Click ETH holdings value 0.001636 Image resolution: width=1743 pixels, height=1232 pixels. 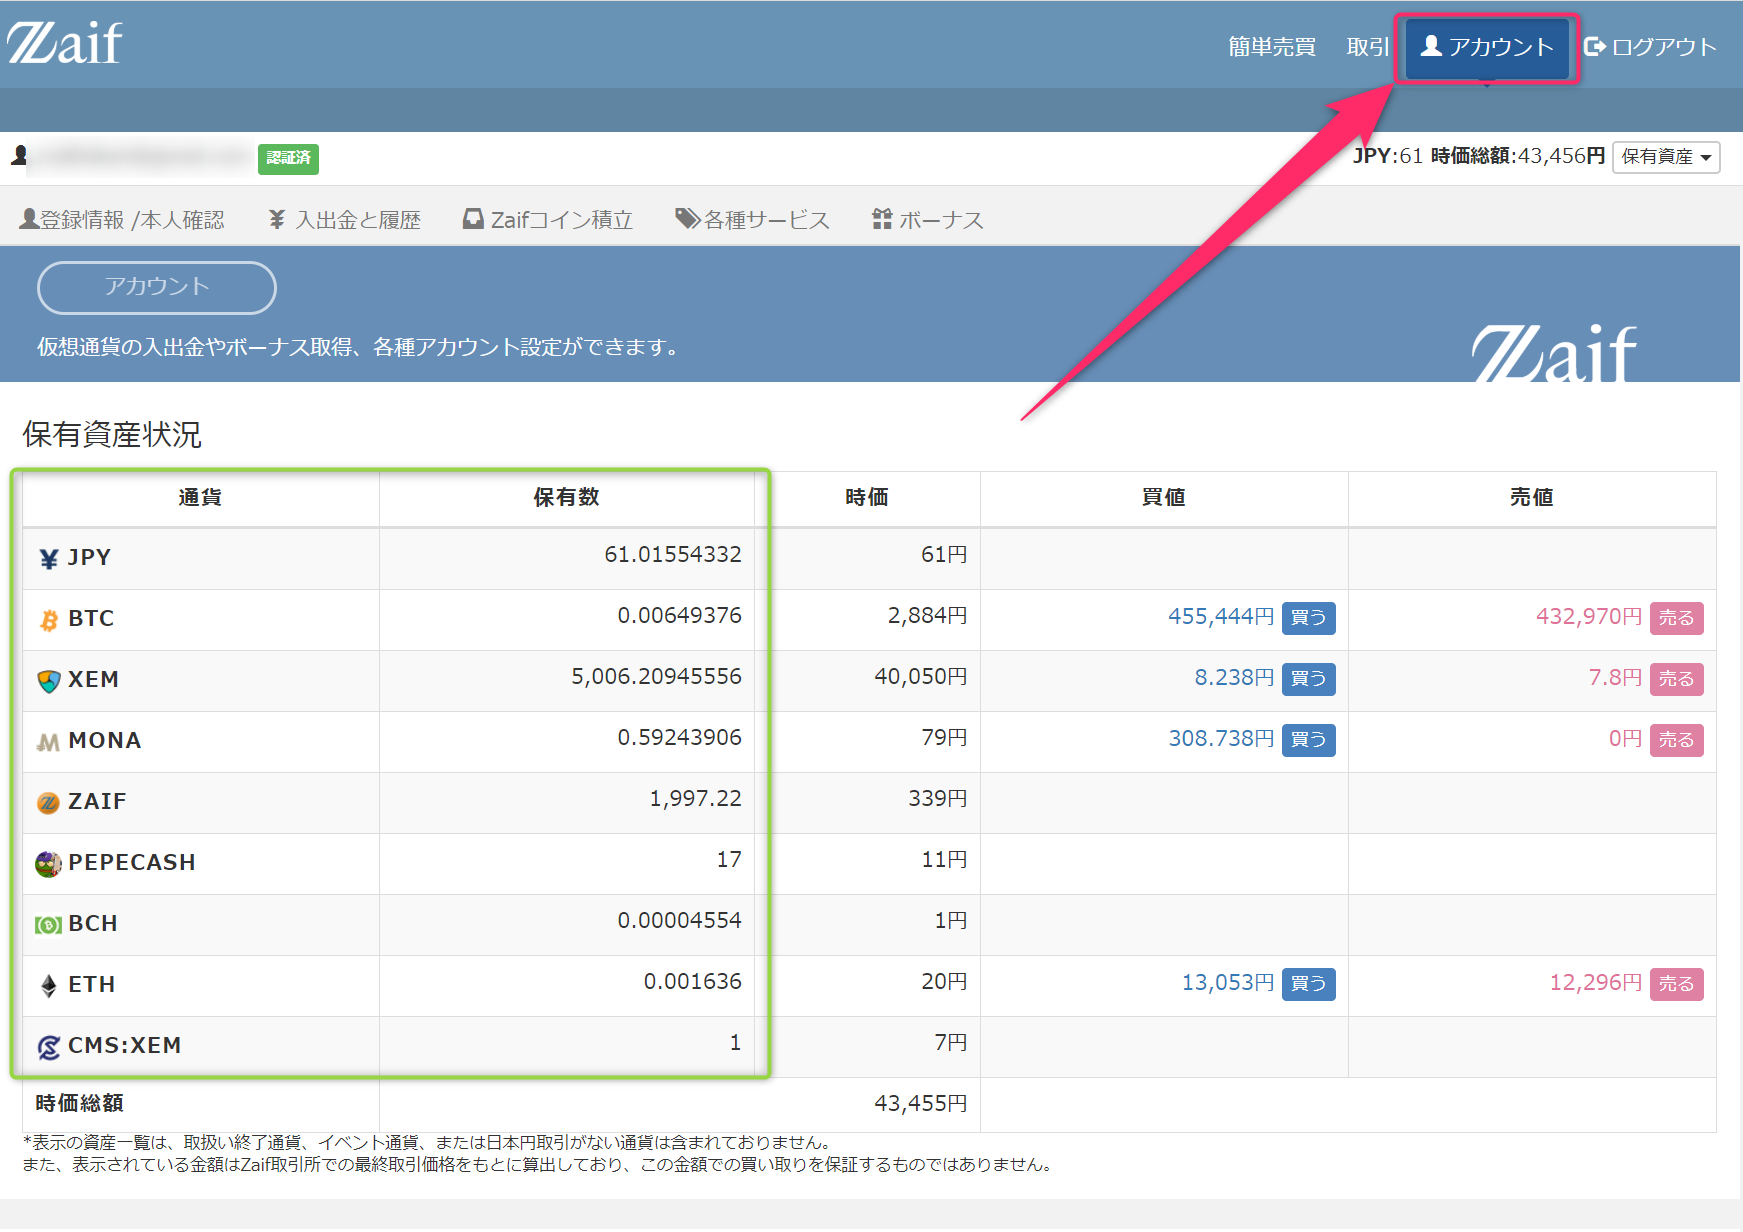[693, 982]
